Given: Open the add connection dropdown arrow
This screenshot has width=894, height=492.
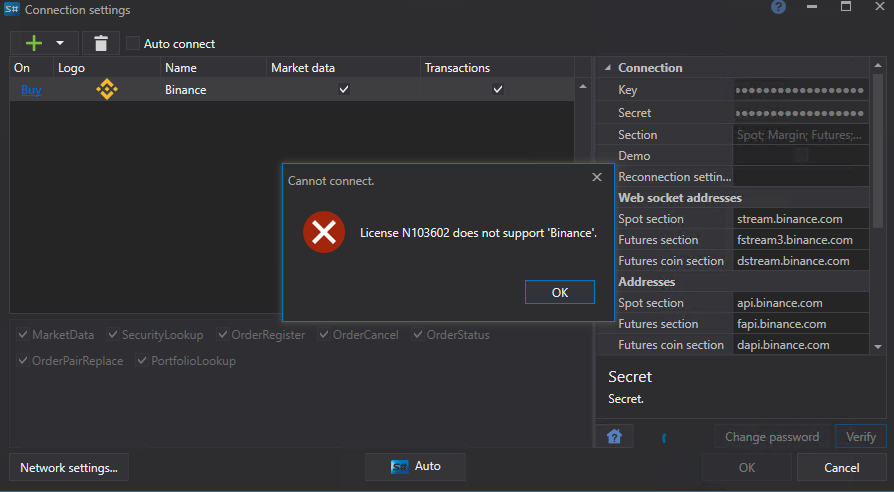Looking at the screenshot, I should pos(60,43).
